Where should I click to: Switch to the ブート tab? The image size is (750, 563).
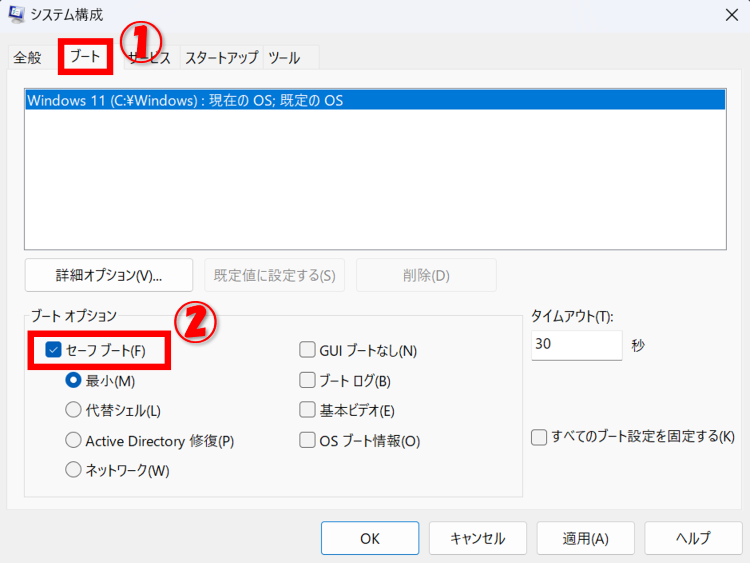(85, 56)
